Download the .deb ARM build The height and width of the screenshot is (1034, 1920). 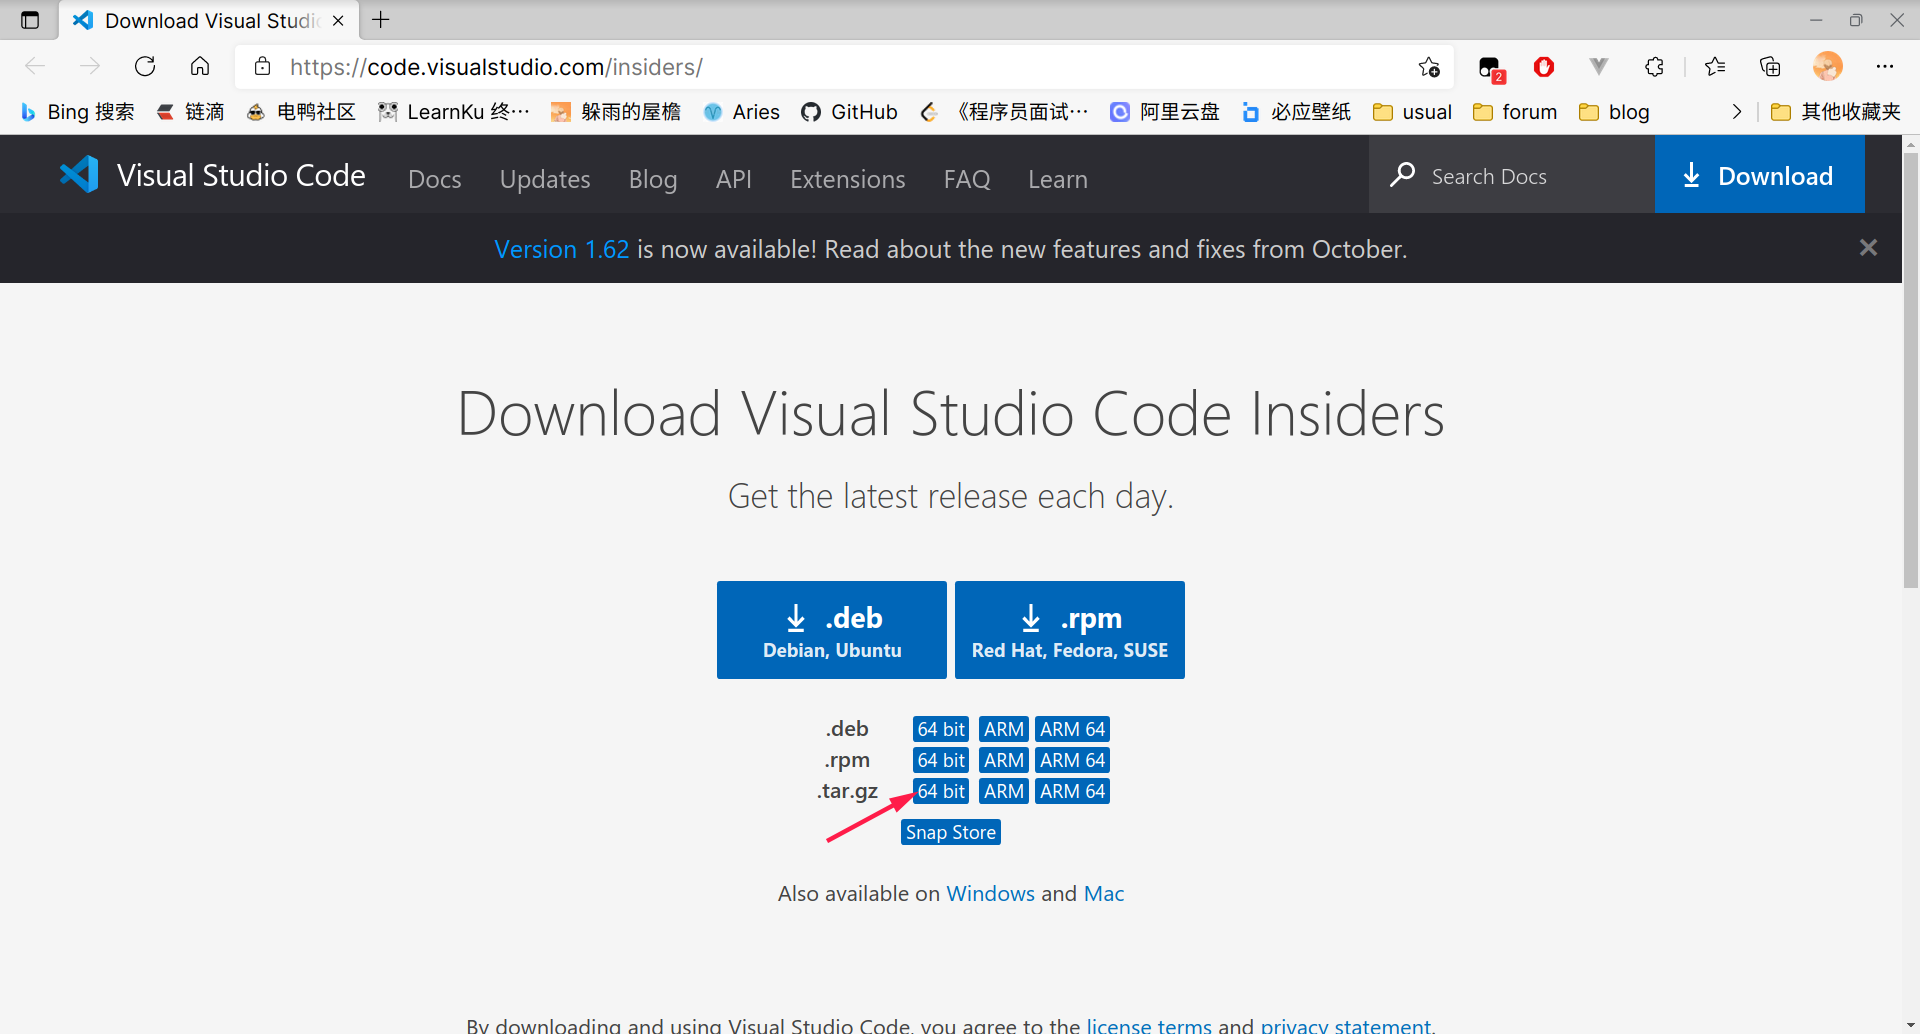1004,729
